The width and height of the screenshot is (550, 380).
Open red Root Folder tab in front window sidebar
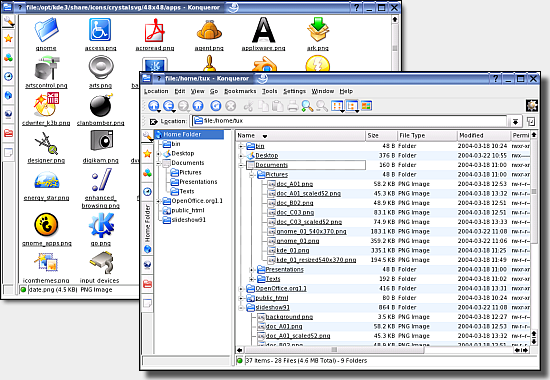pyautogui.click(x=147, y=284)
